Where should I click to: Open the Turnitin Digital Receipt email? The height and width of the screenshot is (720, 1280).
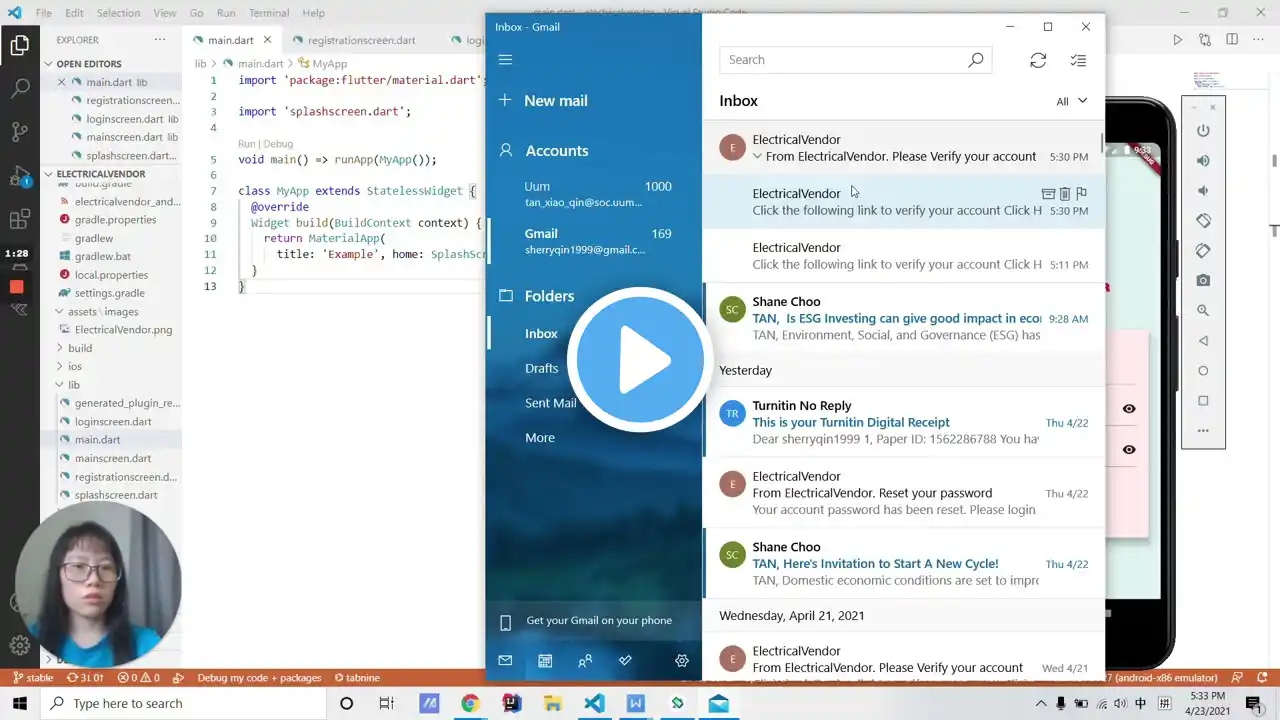point(904,423)
